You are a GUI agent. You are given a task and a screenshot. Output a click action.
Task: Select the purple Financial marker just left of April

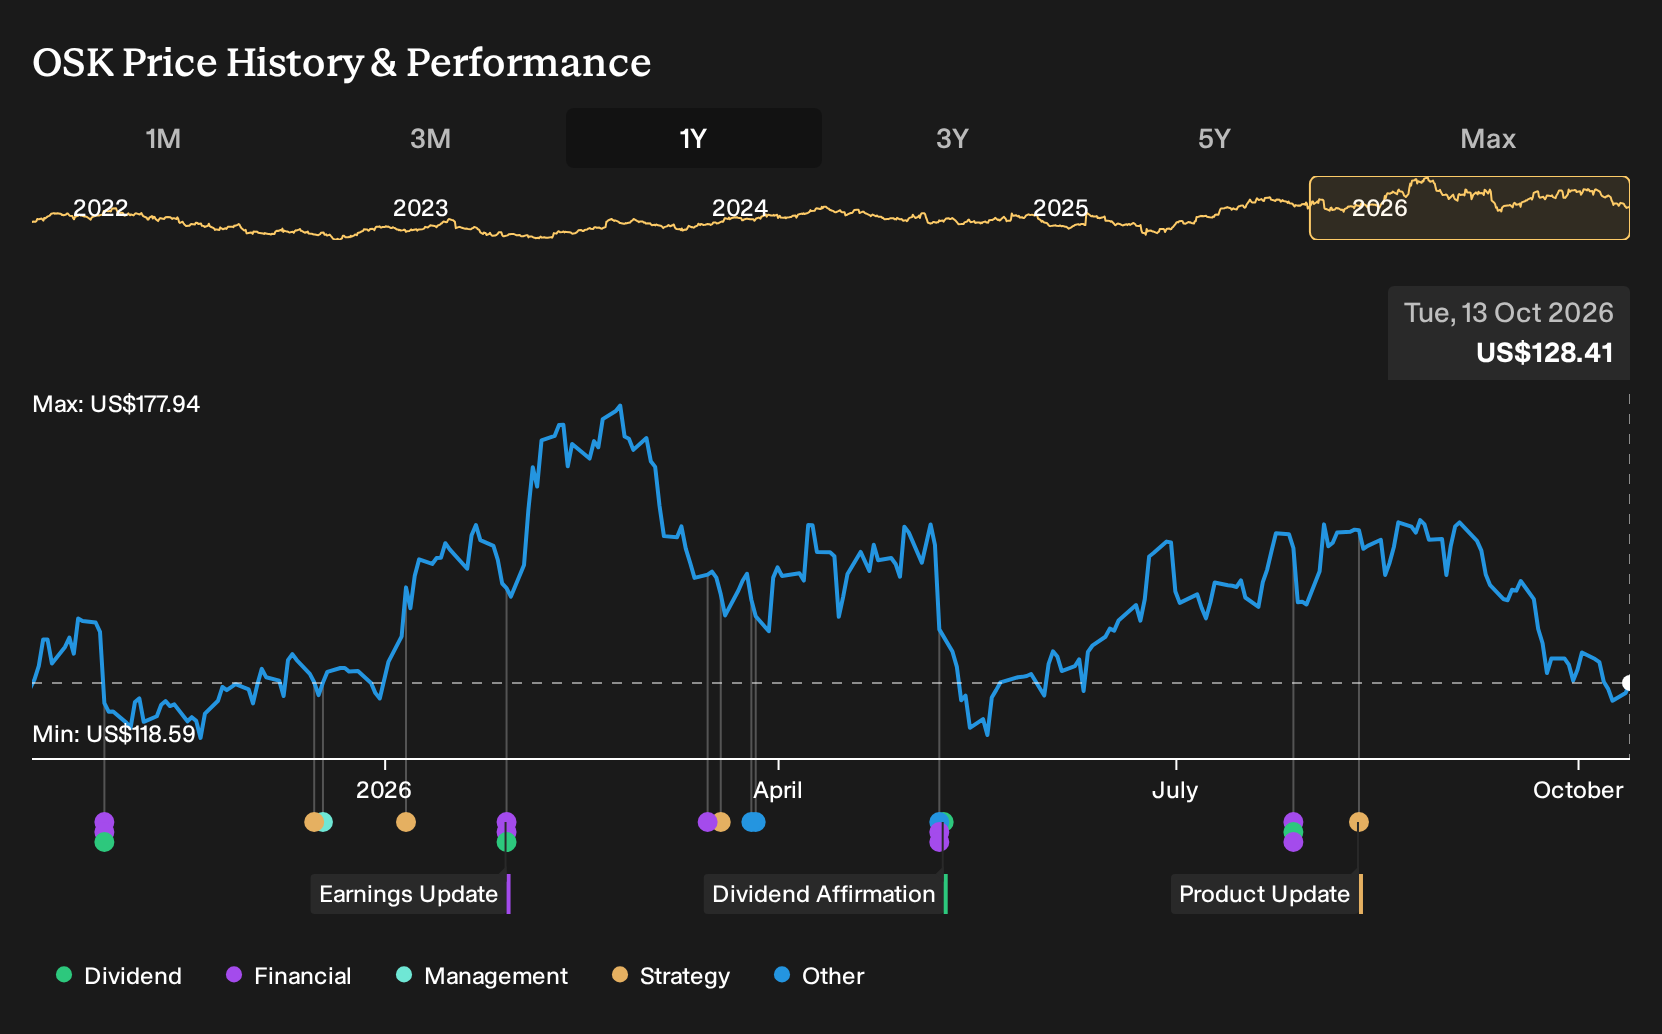(x=707, y=822)
